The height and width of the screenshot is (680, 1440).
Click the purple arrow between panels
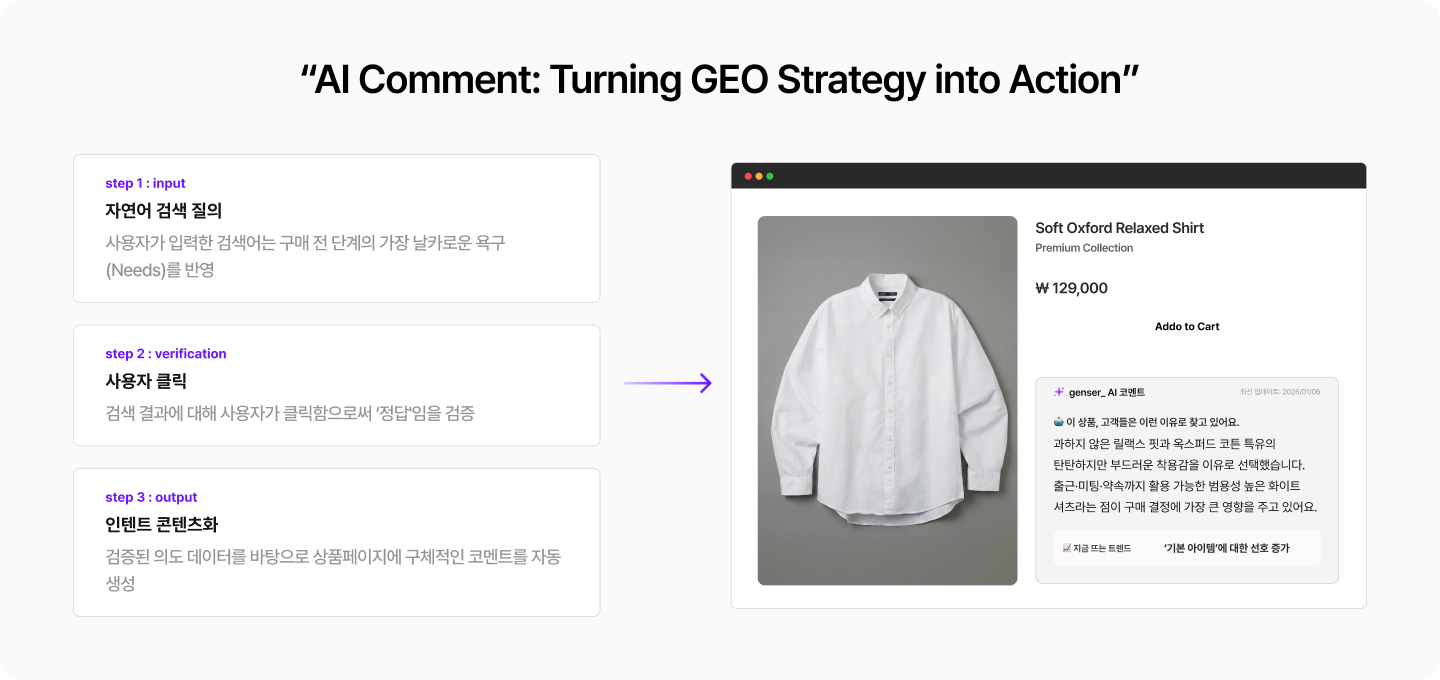pyautogui.click(x=667, y=381)
